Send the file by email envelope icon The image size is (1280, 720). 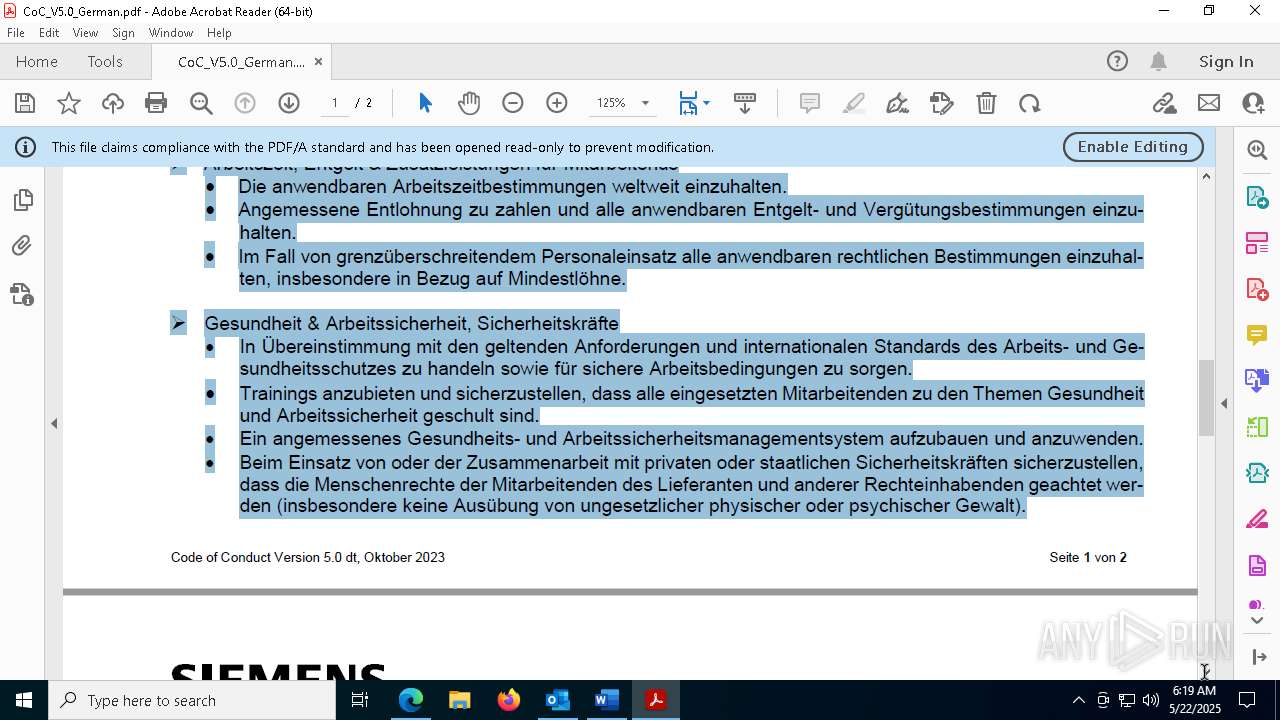tap(1209, 103)
